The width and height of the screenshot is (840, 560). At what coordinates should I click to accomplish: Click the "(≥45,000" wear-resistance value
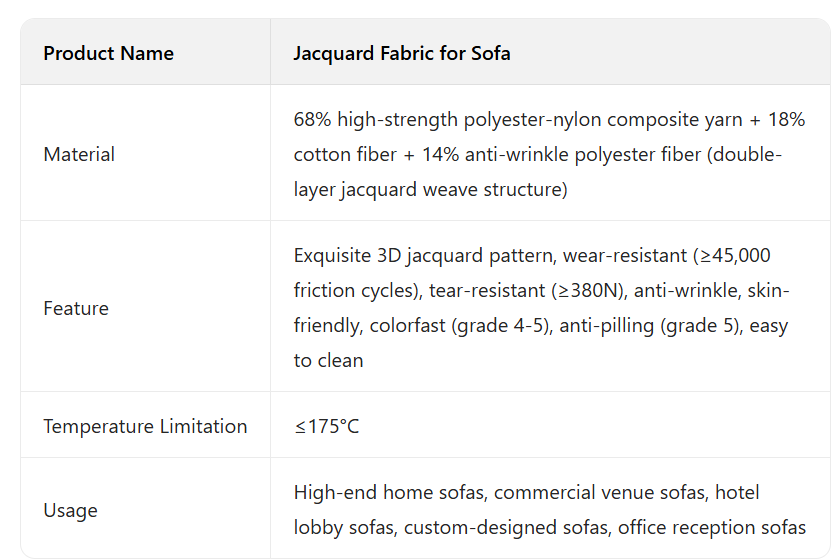[x=730, y=256]
